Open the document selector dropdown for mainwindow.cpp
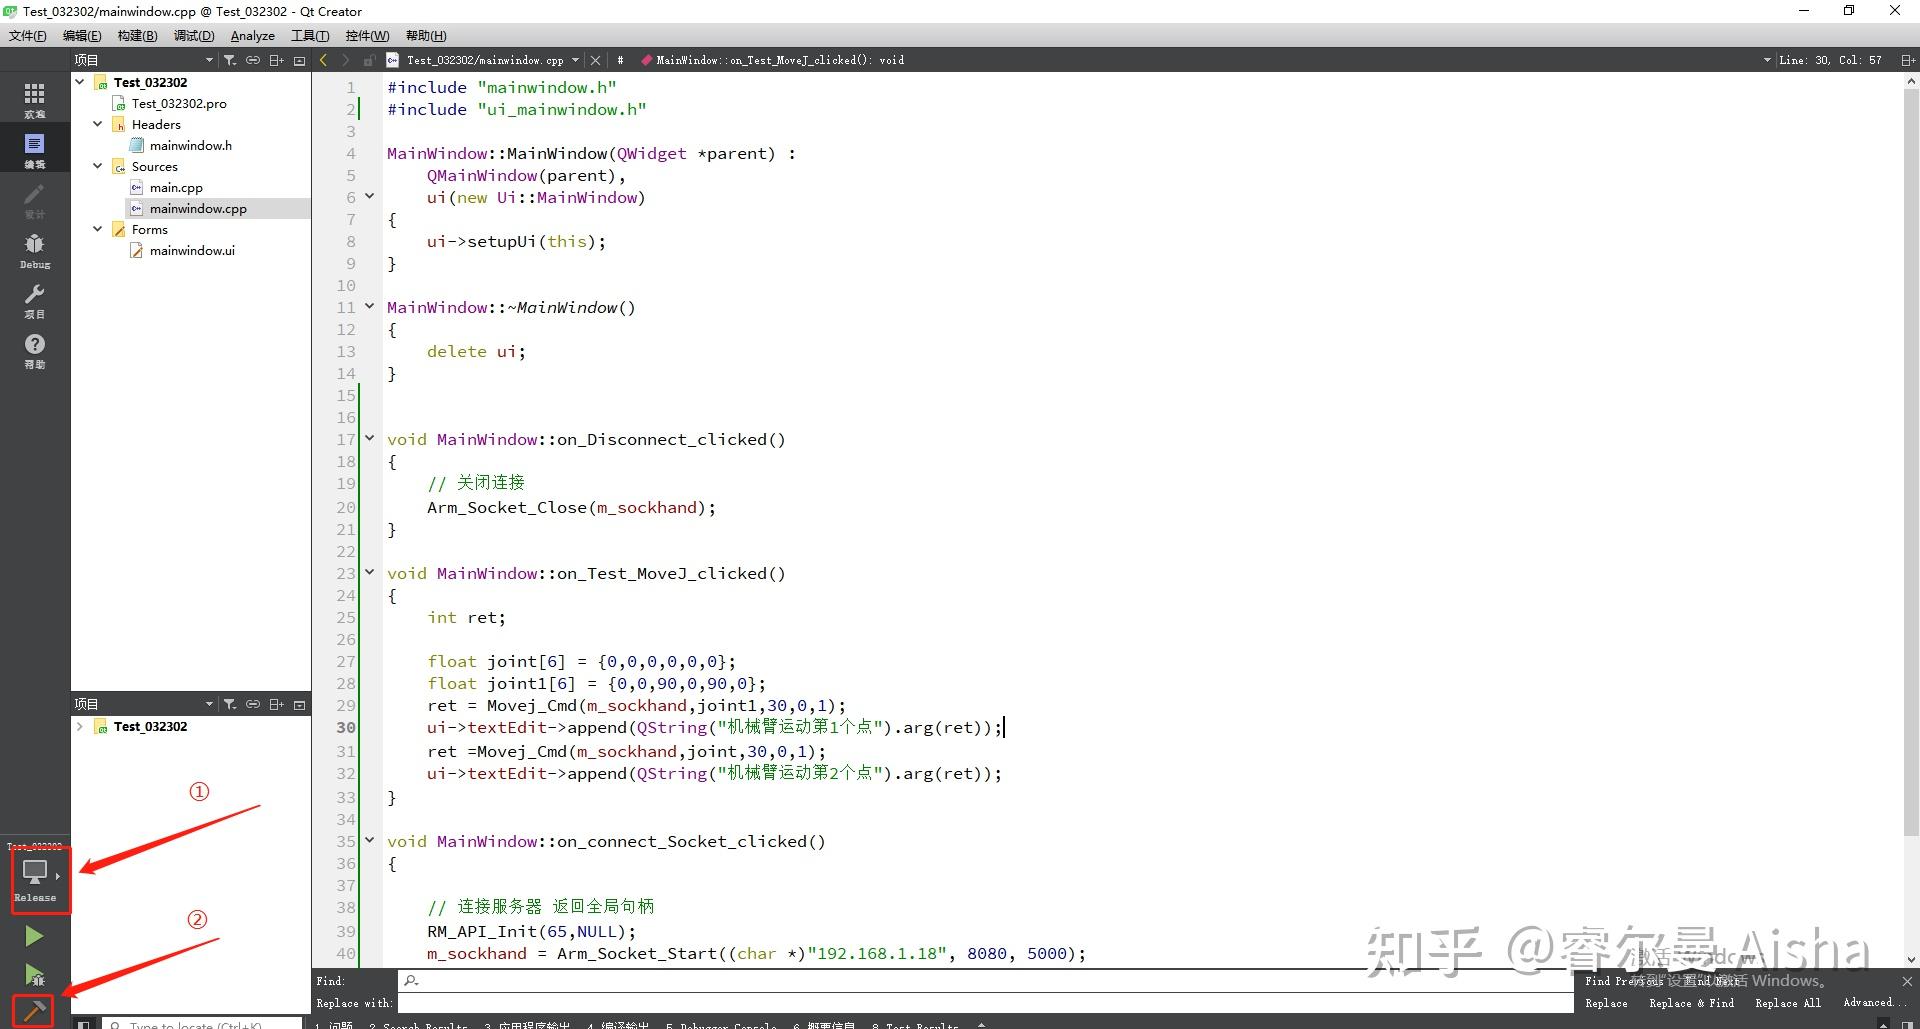 [575, 60]
